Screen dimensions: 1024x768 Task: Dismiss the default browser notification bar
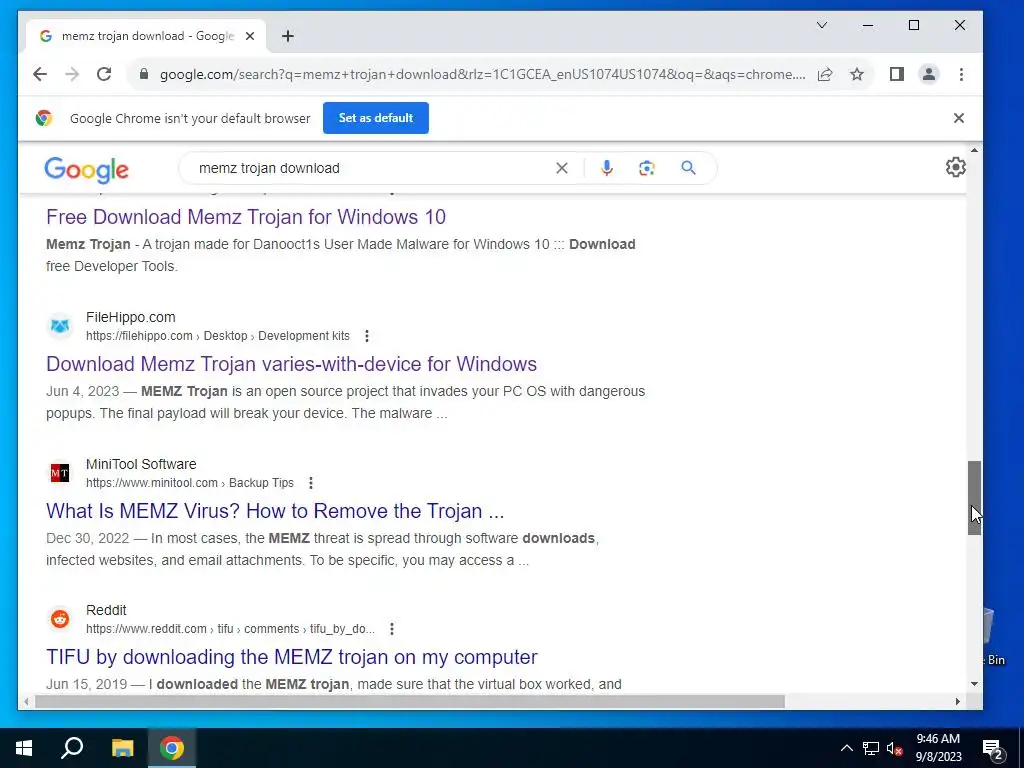pos(959,118)
